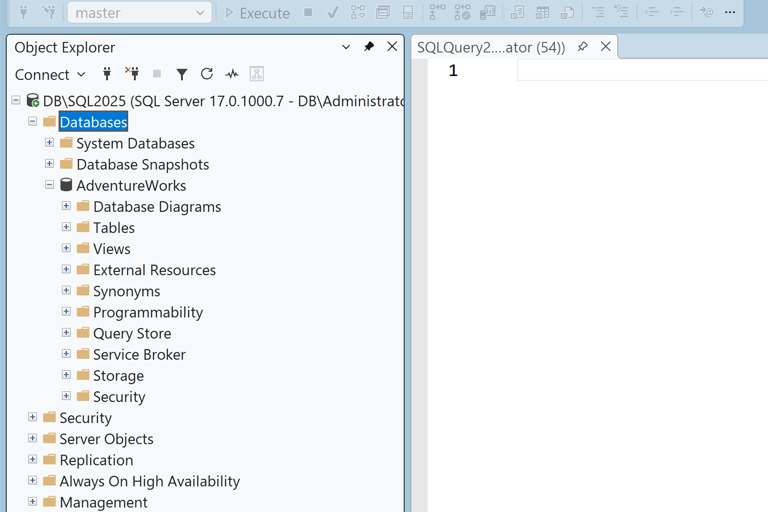The image size is (768, 512).
Task: Expand the Storage folder
Action: click(66, 375)
